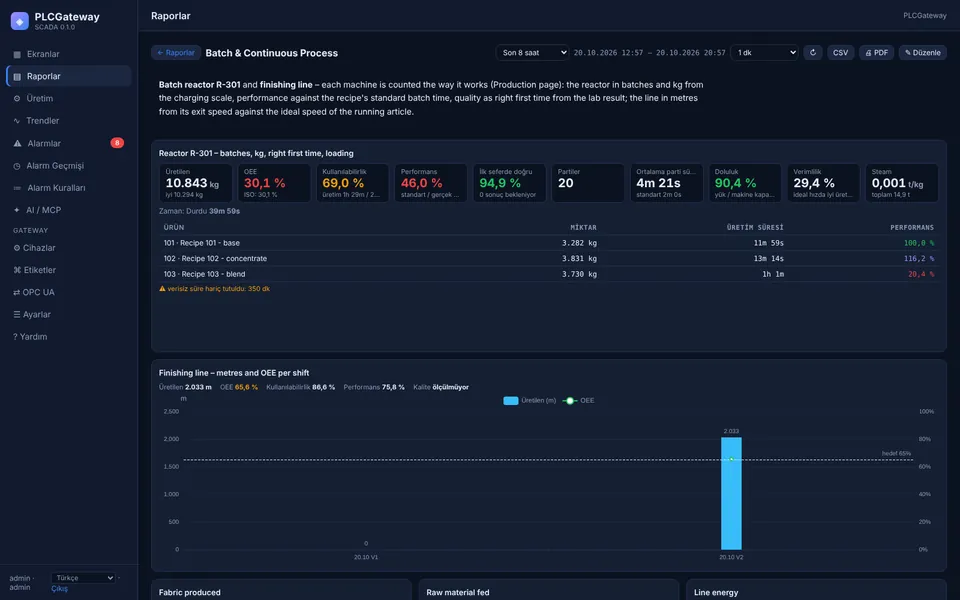
Task: Click the Kullanılabilirlik 69,0 % card
Action: pyautogui.click(x=353, y=182)
